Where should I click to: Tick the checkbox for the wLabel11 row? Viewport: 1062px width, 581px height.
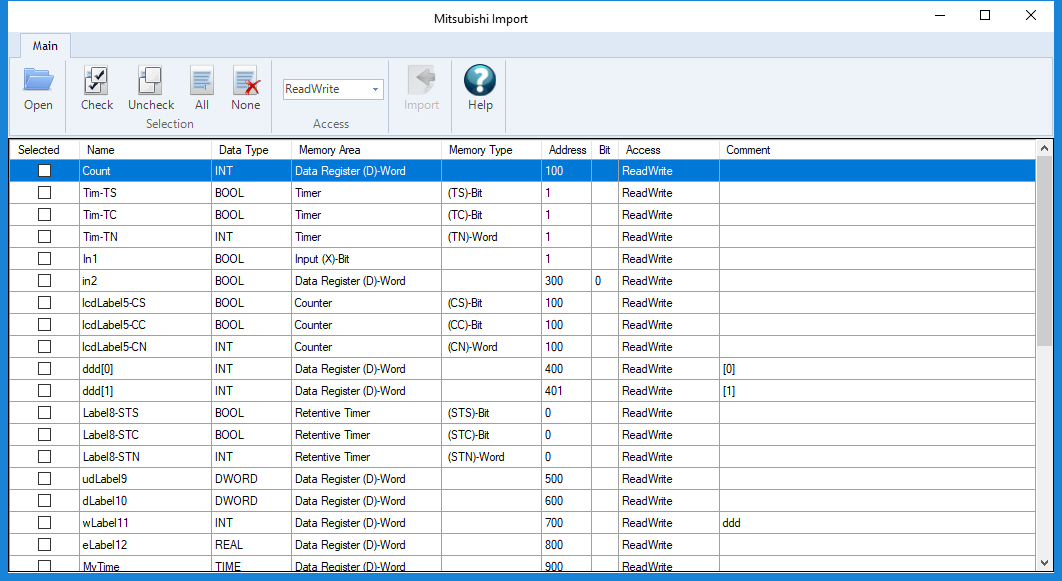pyautogui.click(x=45, y=523)
